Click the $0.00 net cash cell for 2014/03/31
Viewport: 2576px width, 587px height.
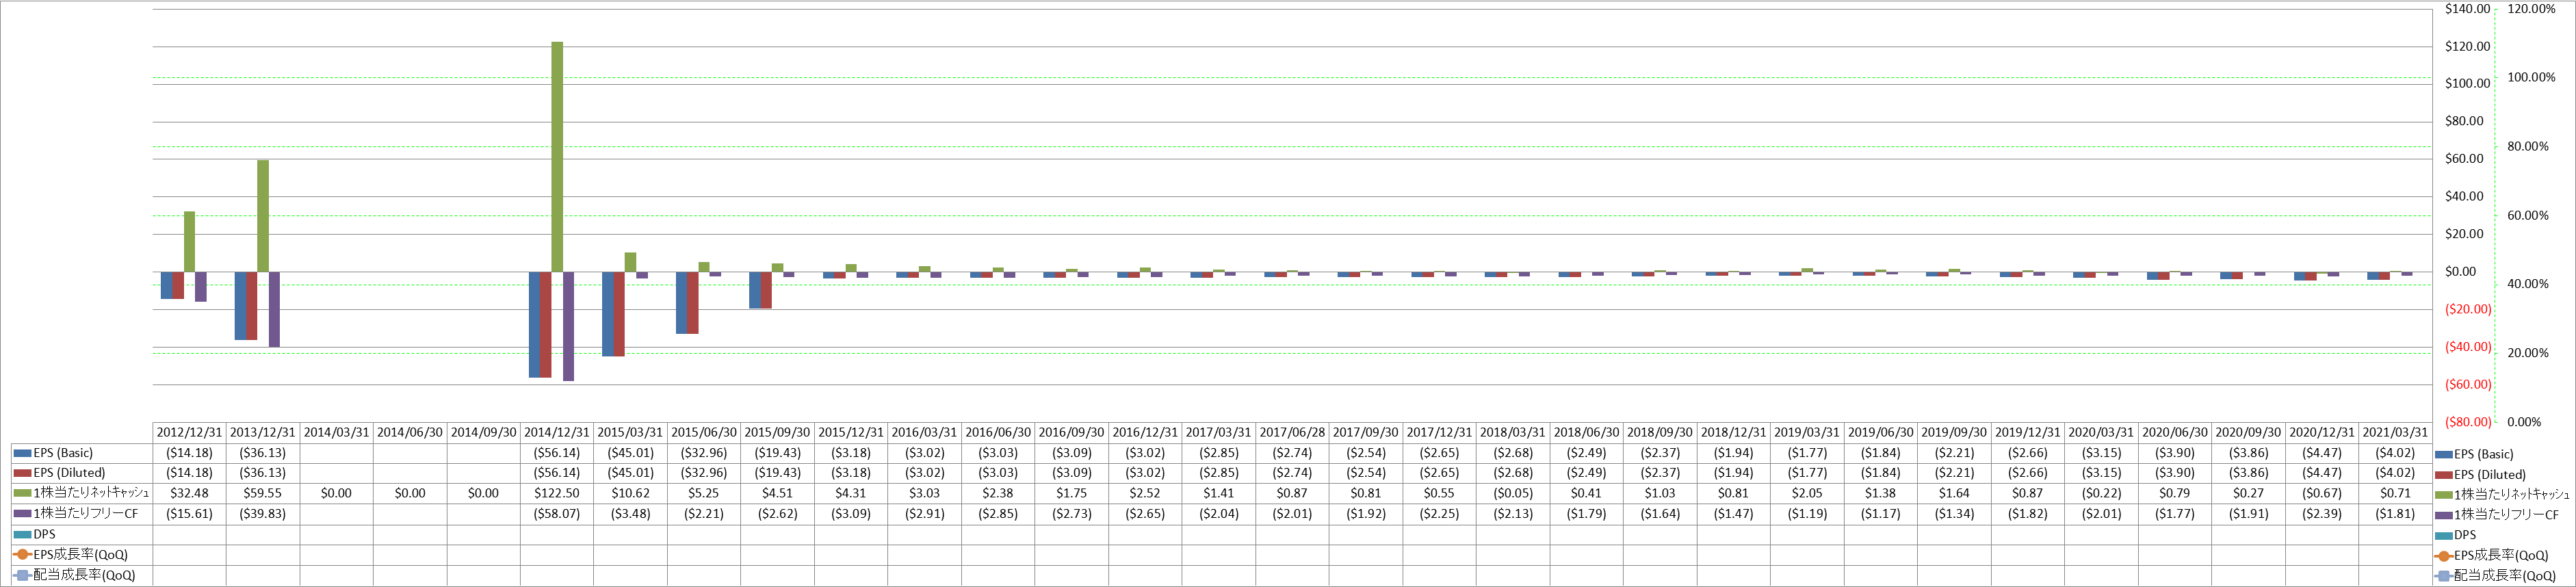336,493
